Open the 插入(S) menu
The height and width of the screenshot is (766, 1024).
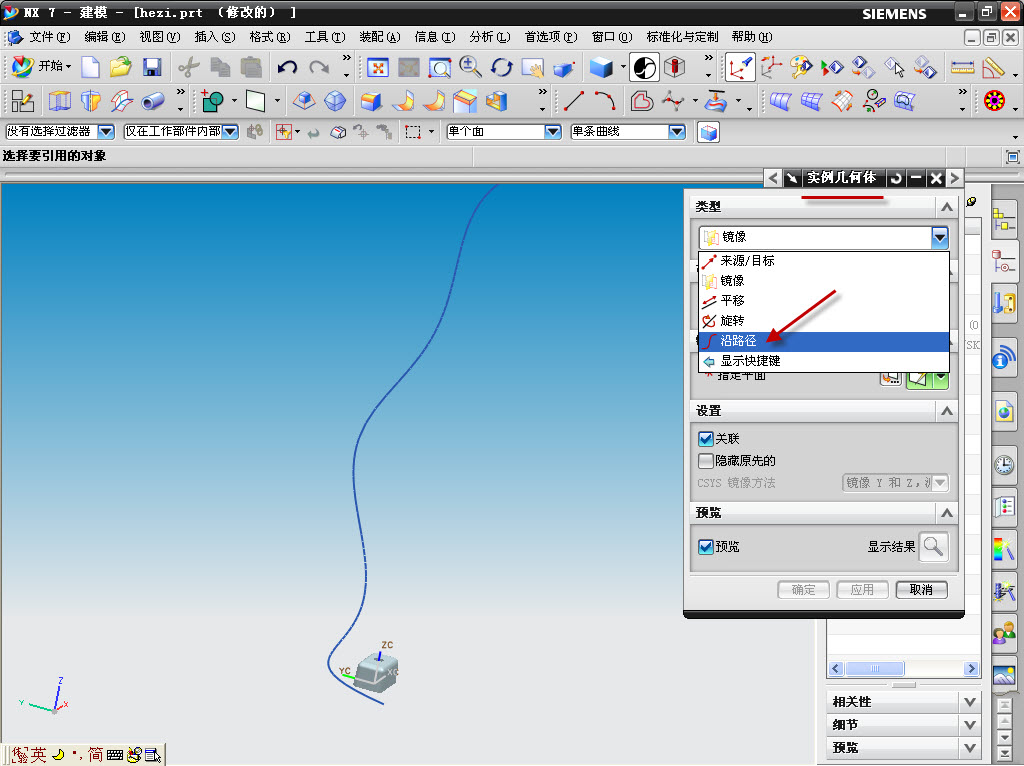pos(215,37)
